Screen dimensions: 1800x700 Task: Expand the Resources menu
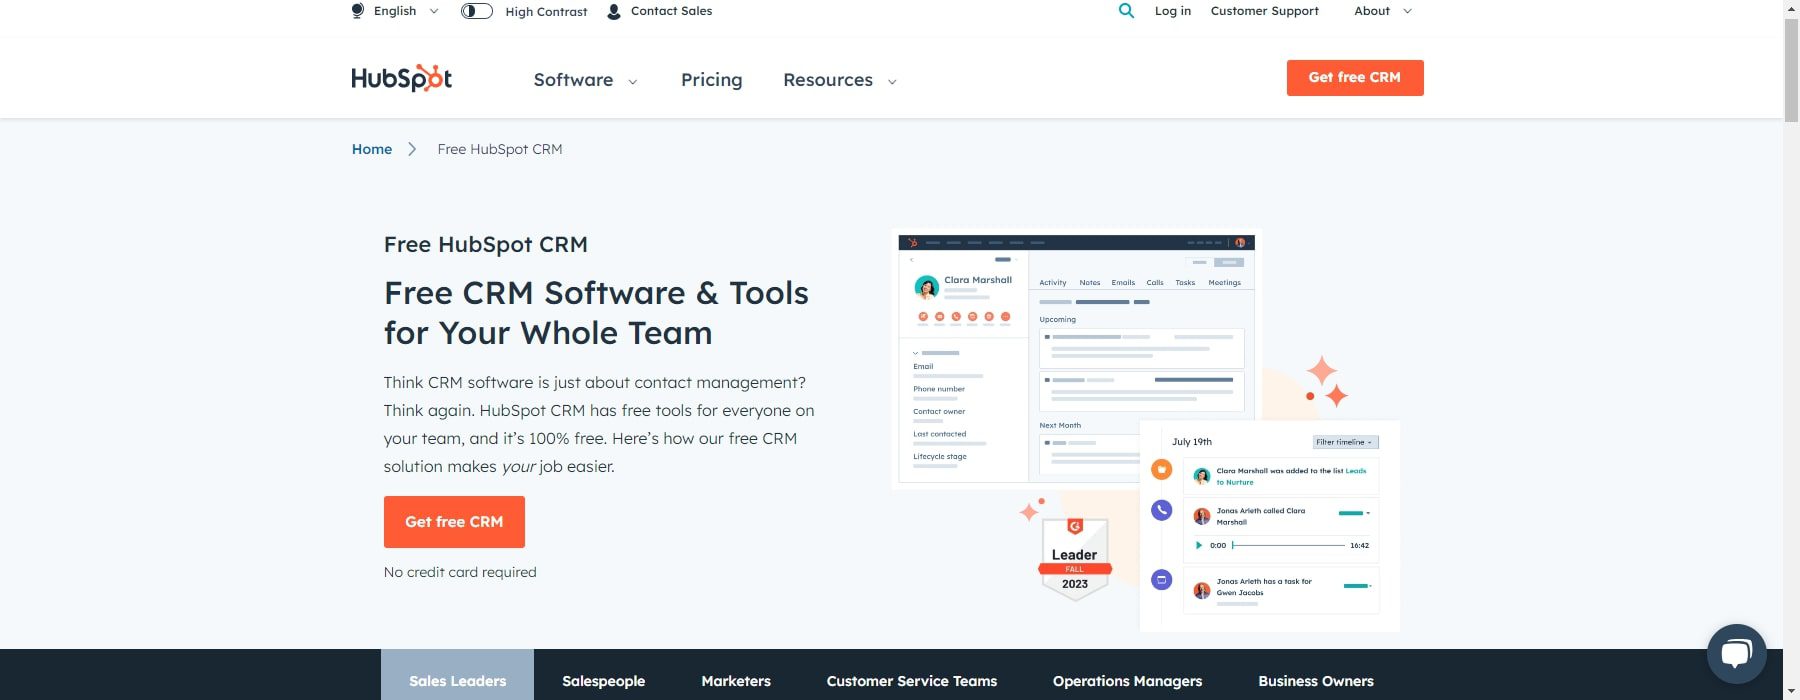tap(840, 80)
